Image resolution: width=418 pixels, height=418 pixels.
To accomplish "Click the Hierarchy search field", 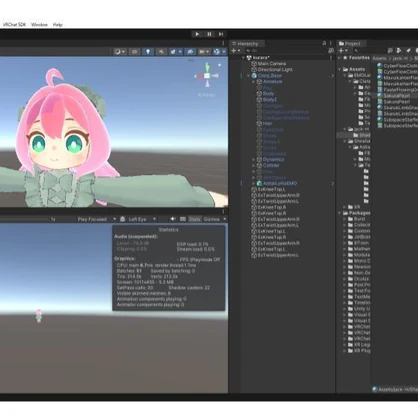I will click(x=285, y=51).
